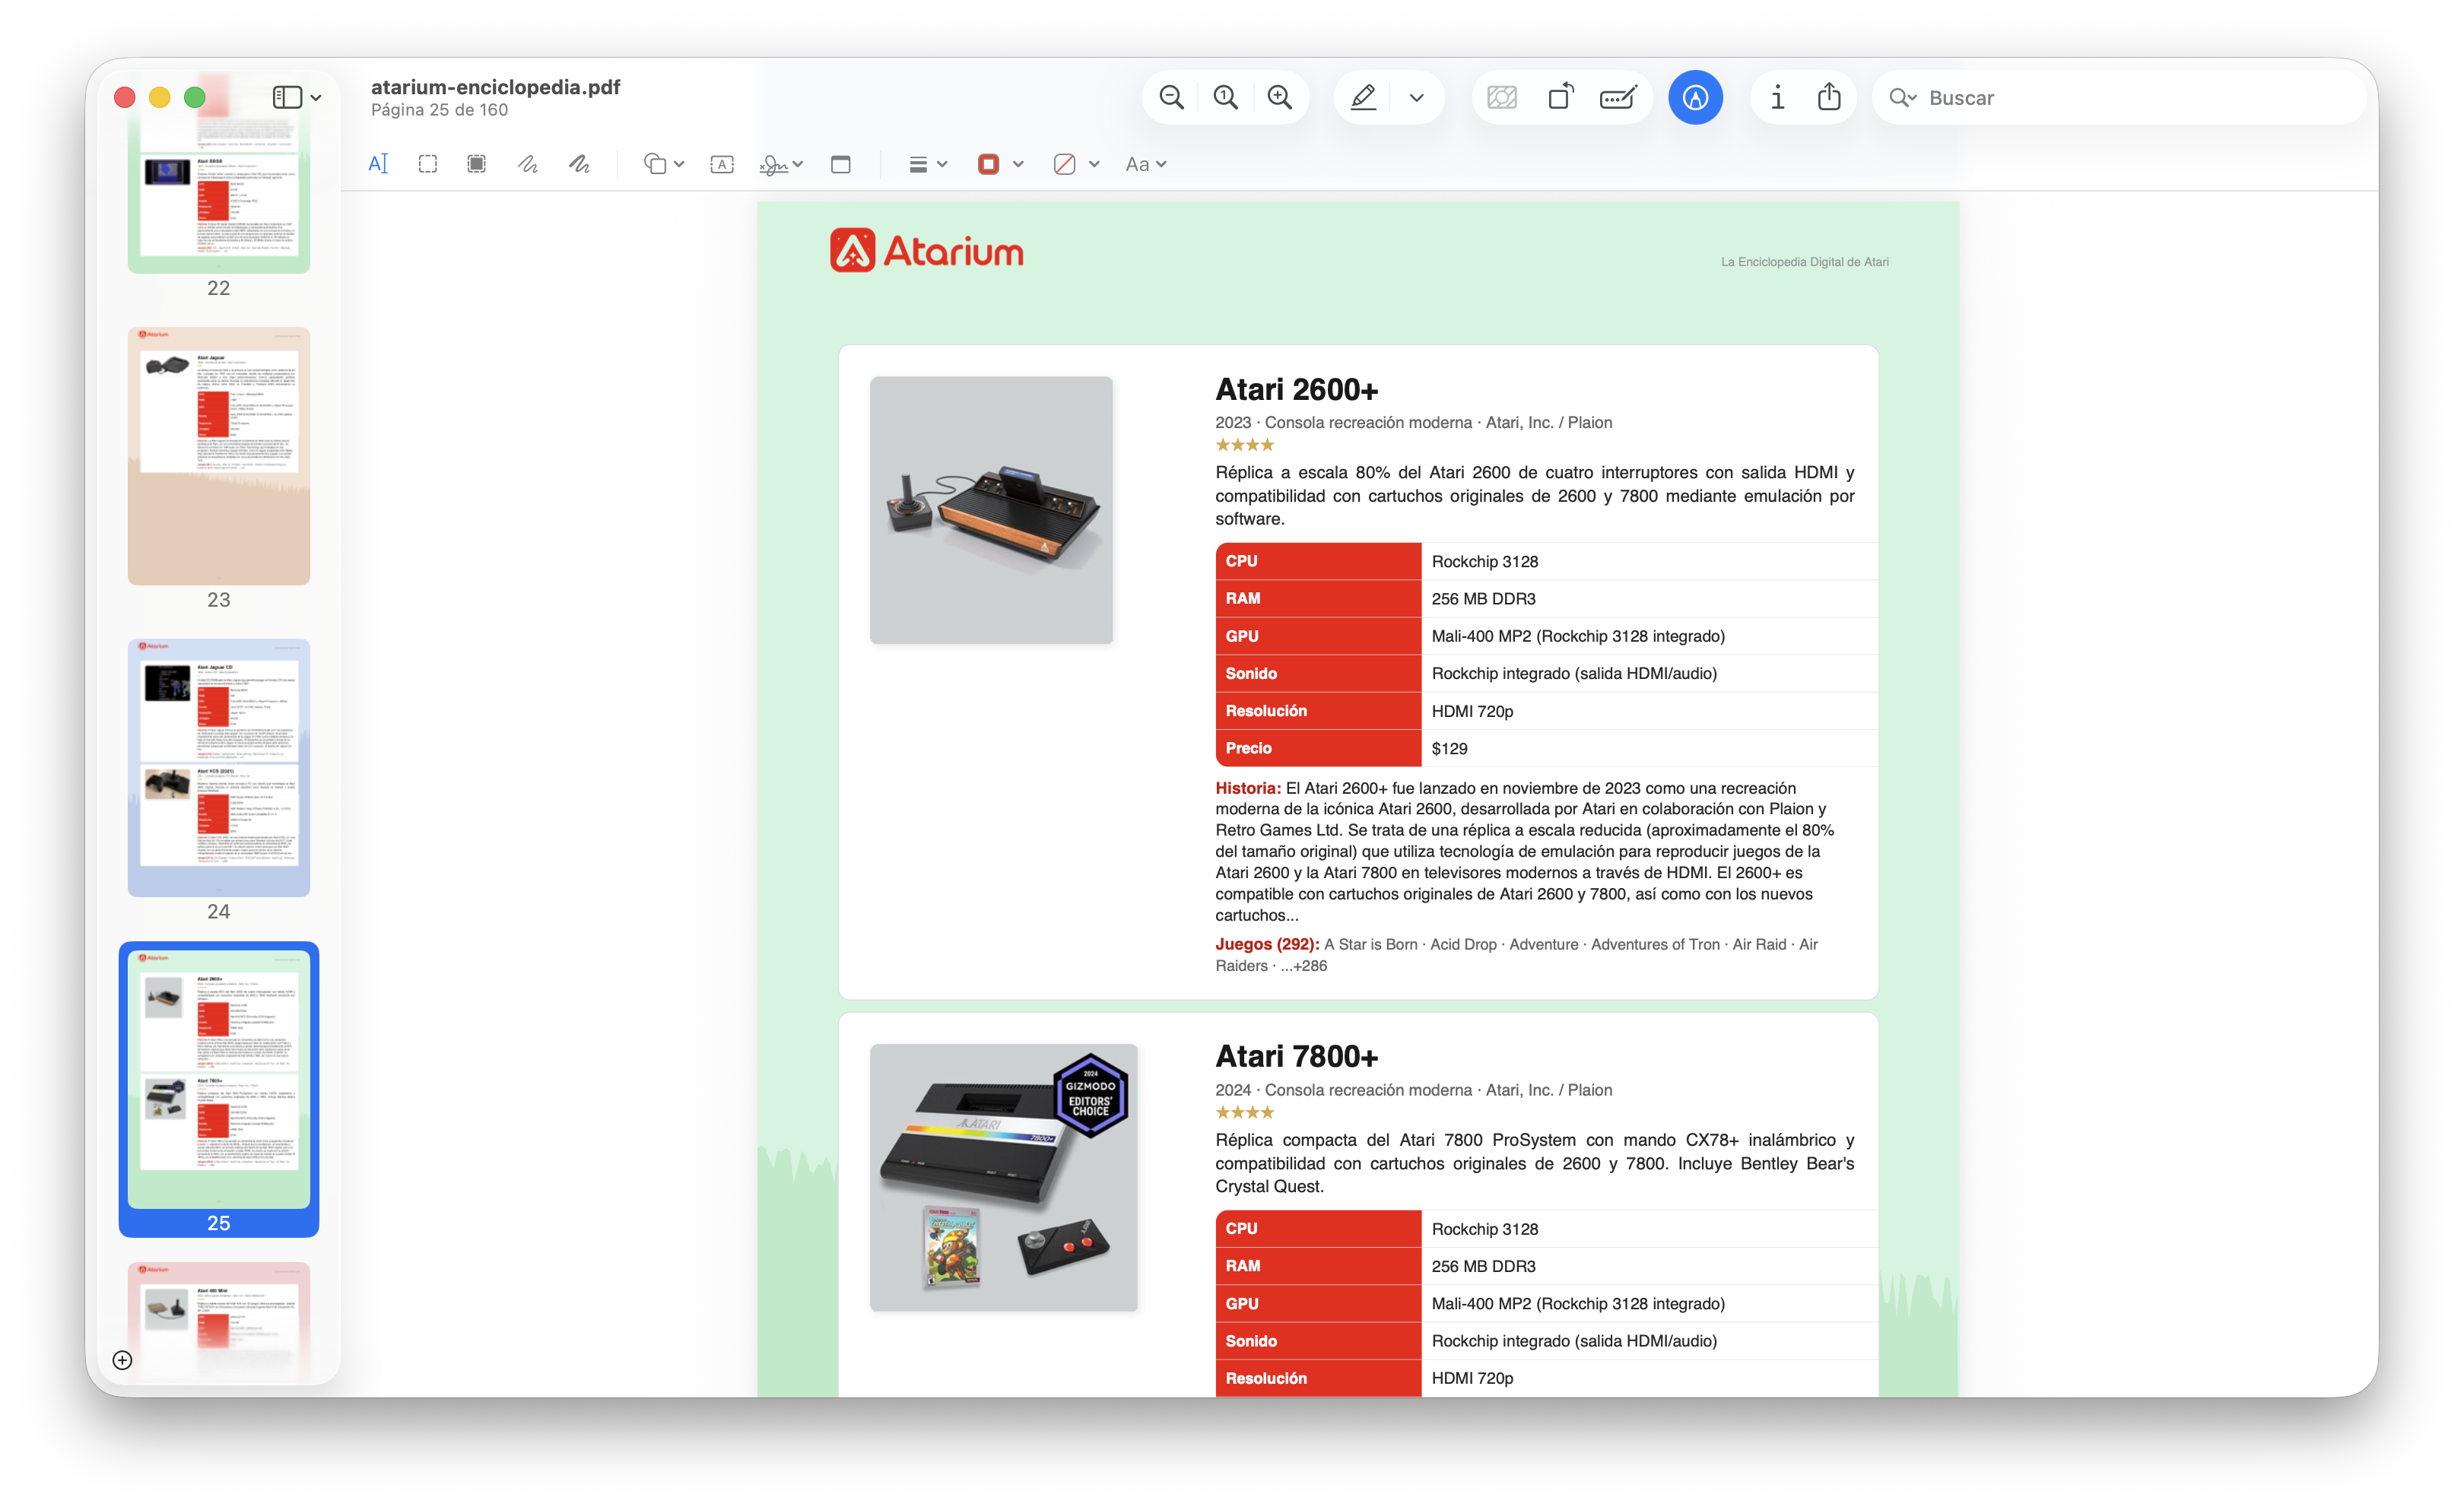Click the Atarium logo in the page header
2464x1510 pixels.
(927, 251)
